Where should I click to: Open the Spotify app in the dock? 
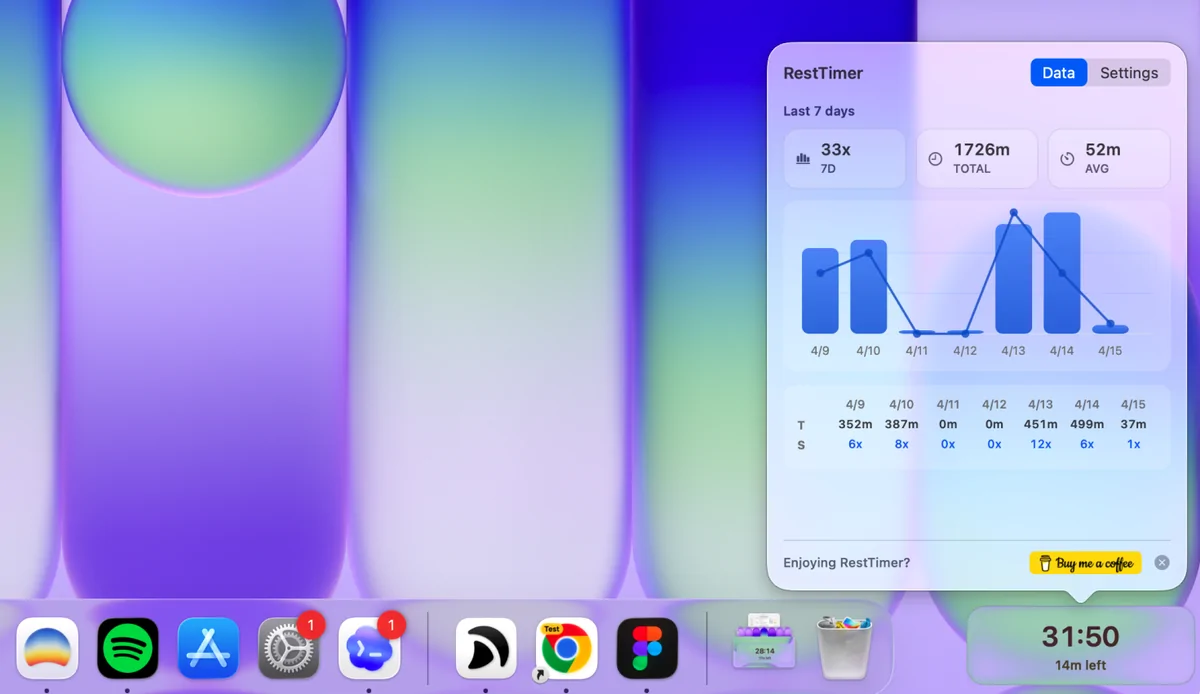pos(128,648)
